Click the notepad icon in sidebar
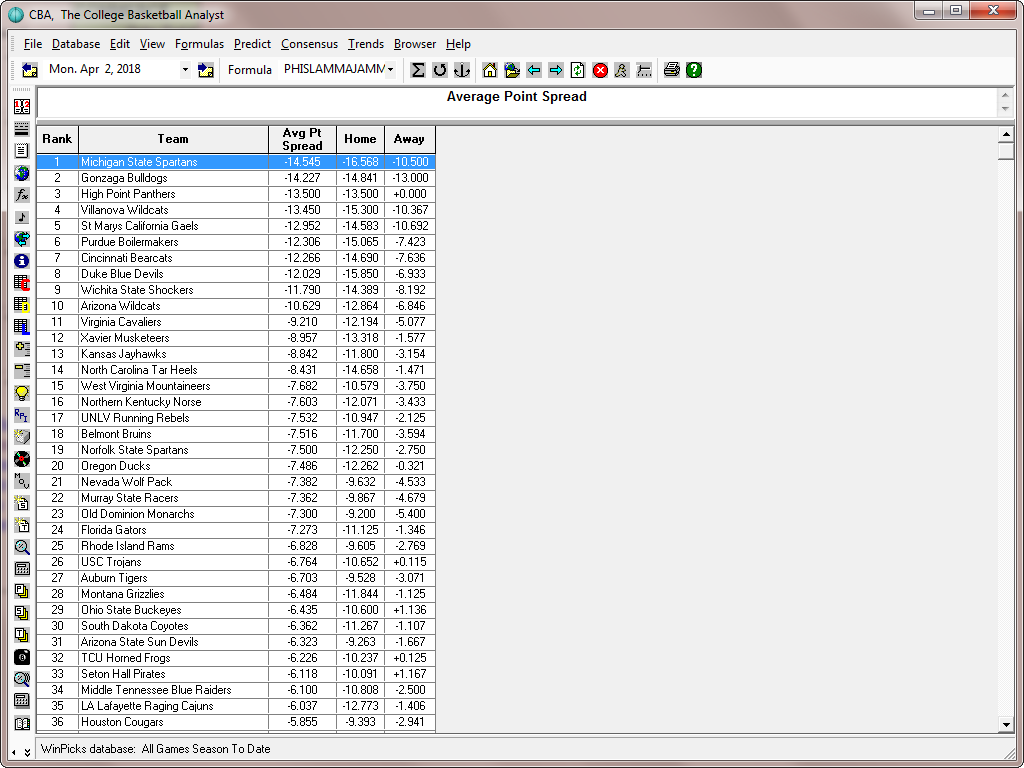1024x768 pixels. pyautogui.click(x=22, y=151)
